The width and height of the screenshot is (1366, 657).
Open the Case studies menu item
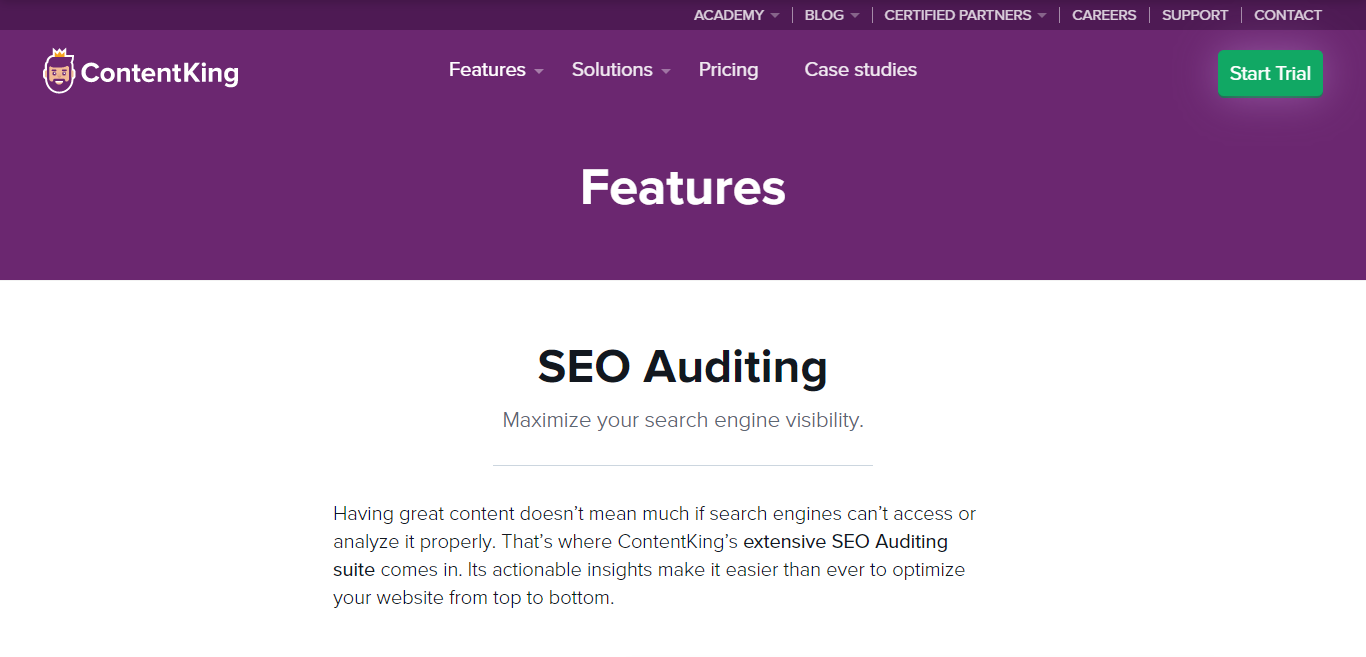click(x=860, y=70)
